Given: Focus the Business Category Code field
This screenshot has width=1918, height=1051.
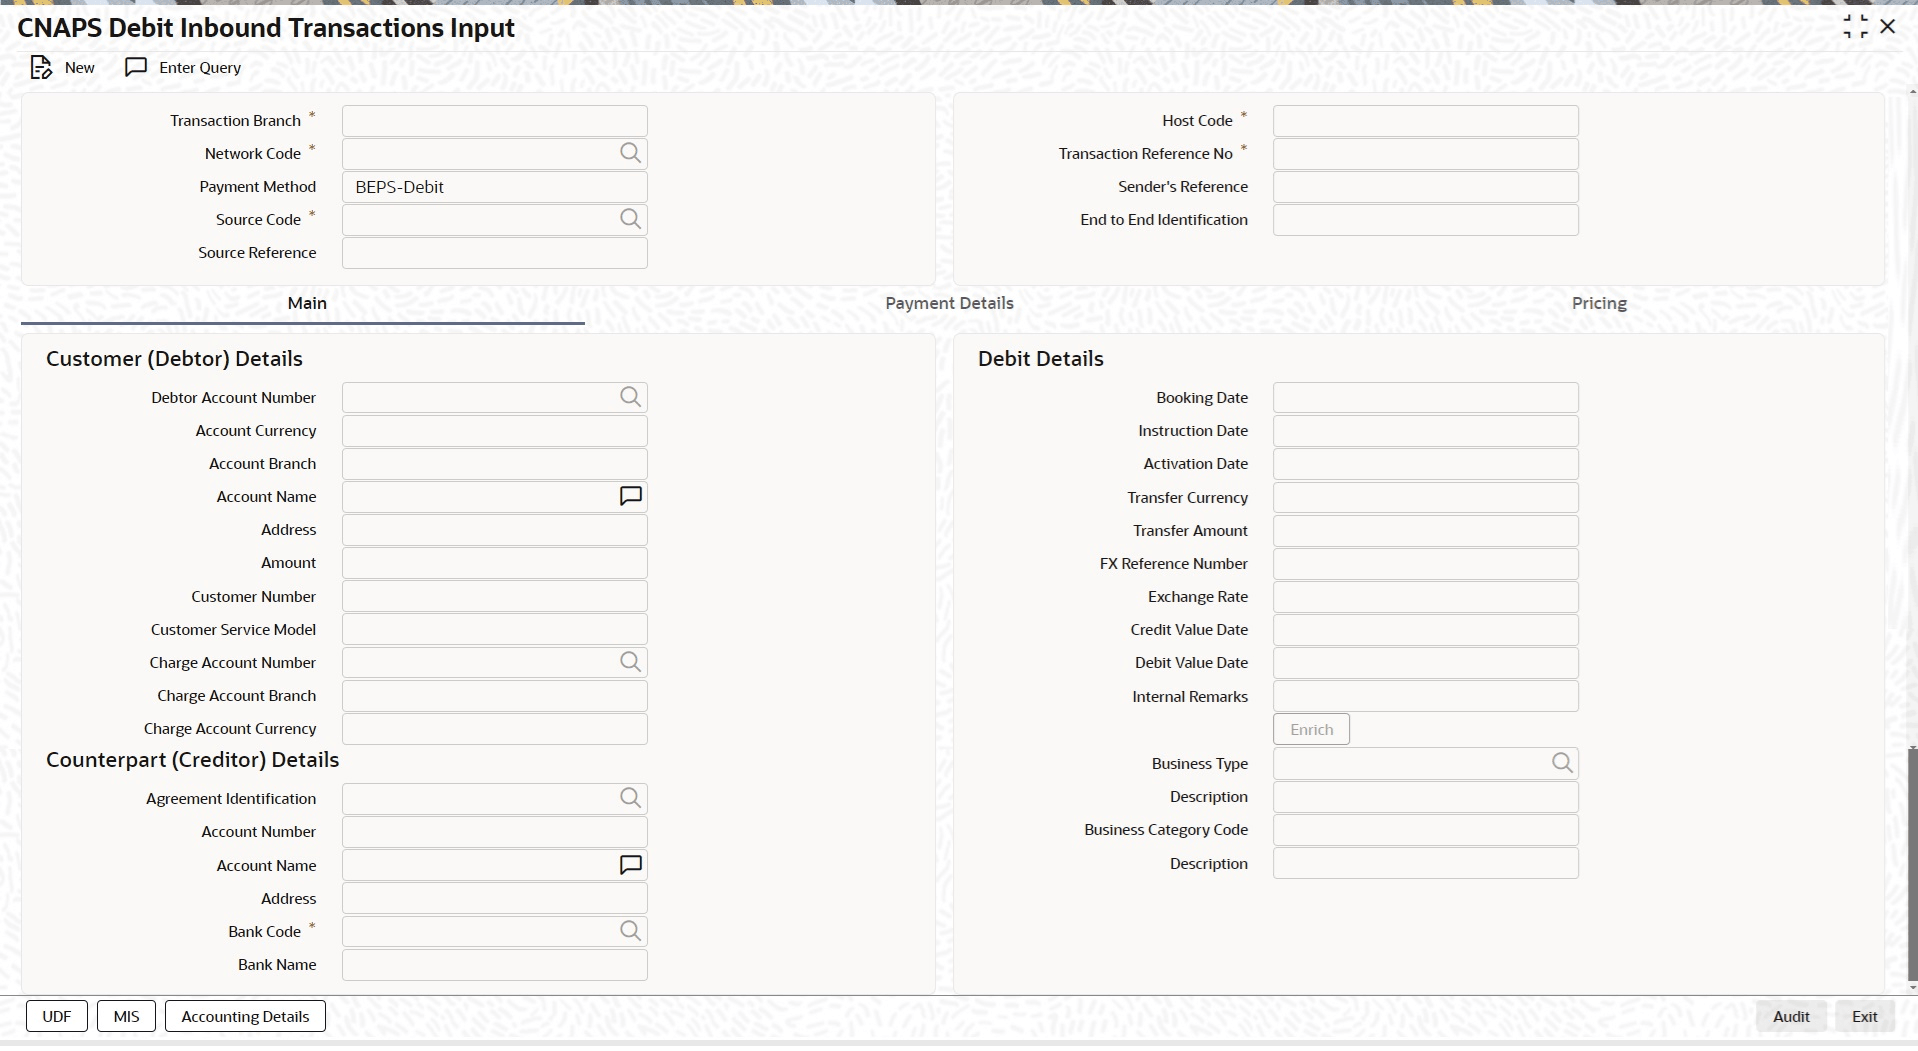Looking at the screenshot, I should pyautogui.click(x=1426, y=830).
